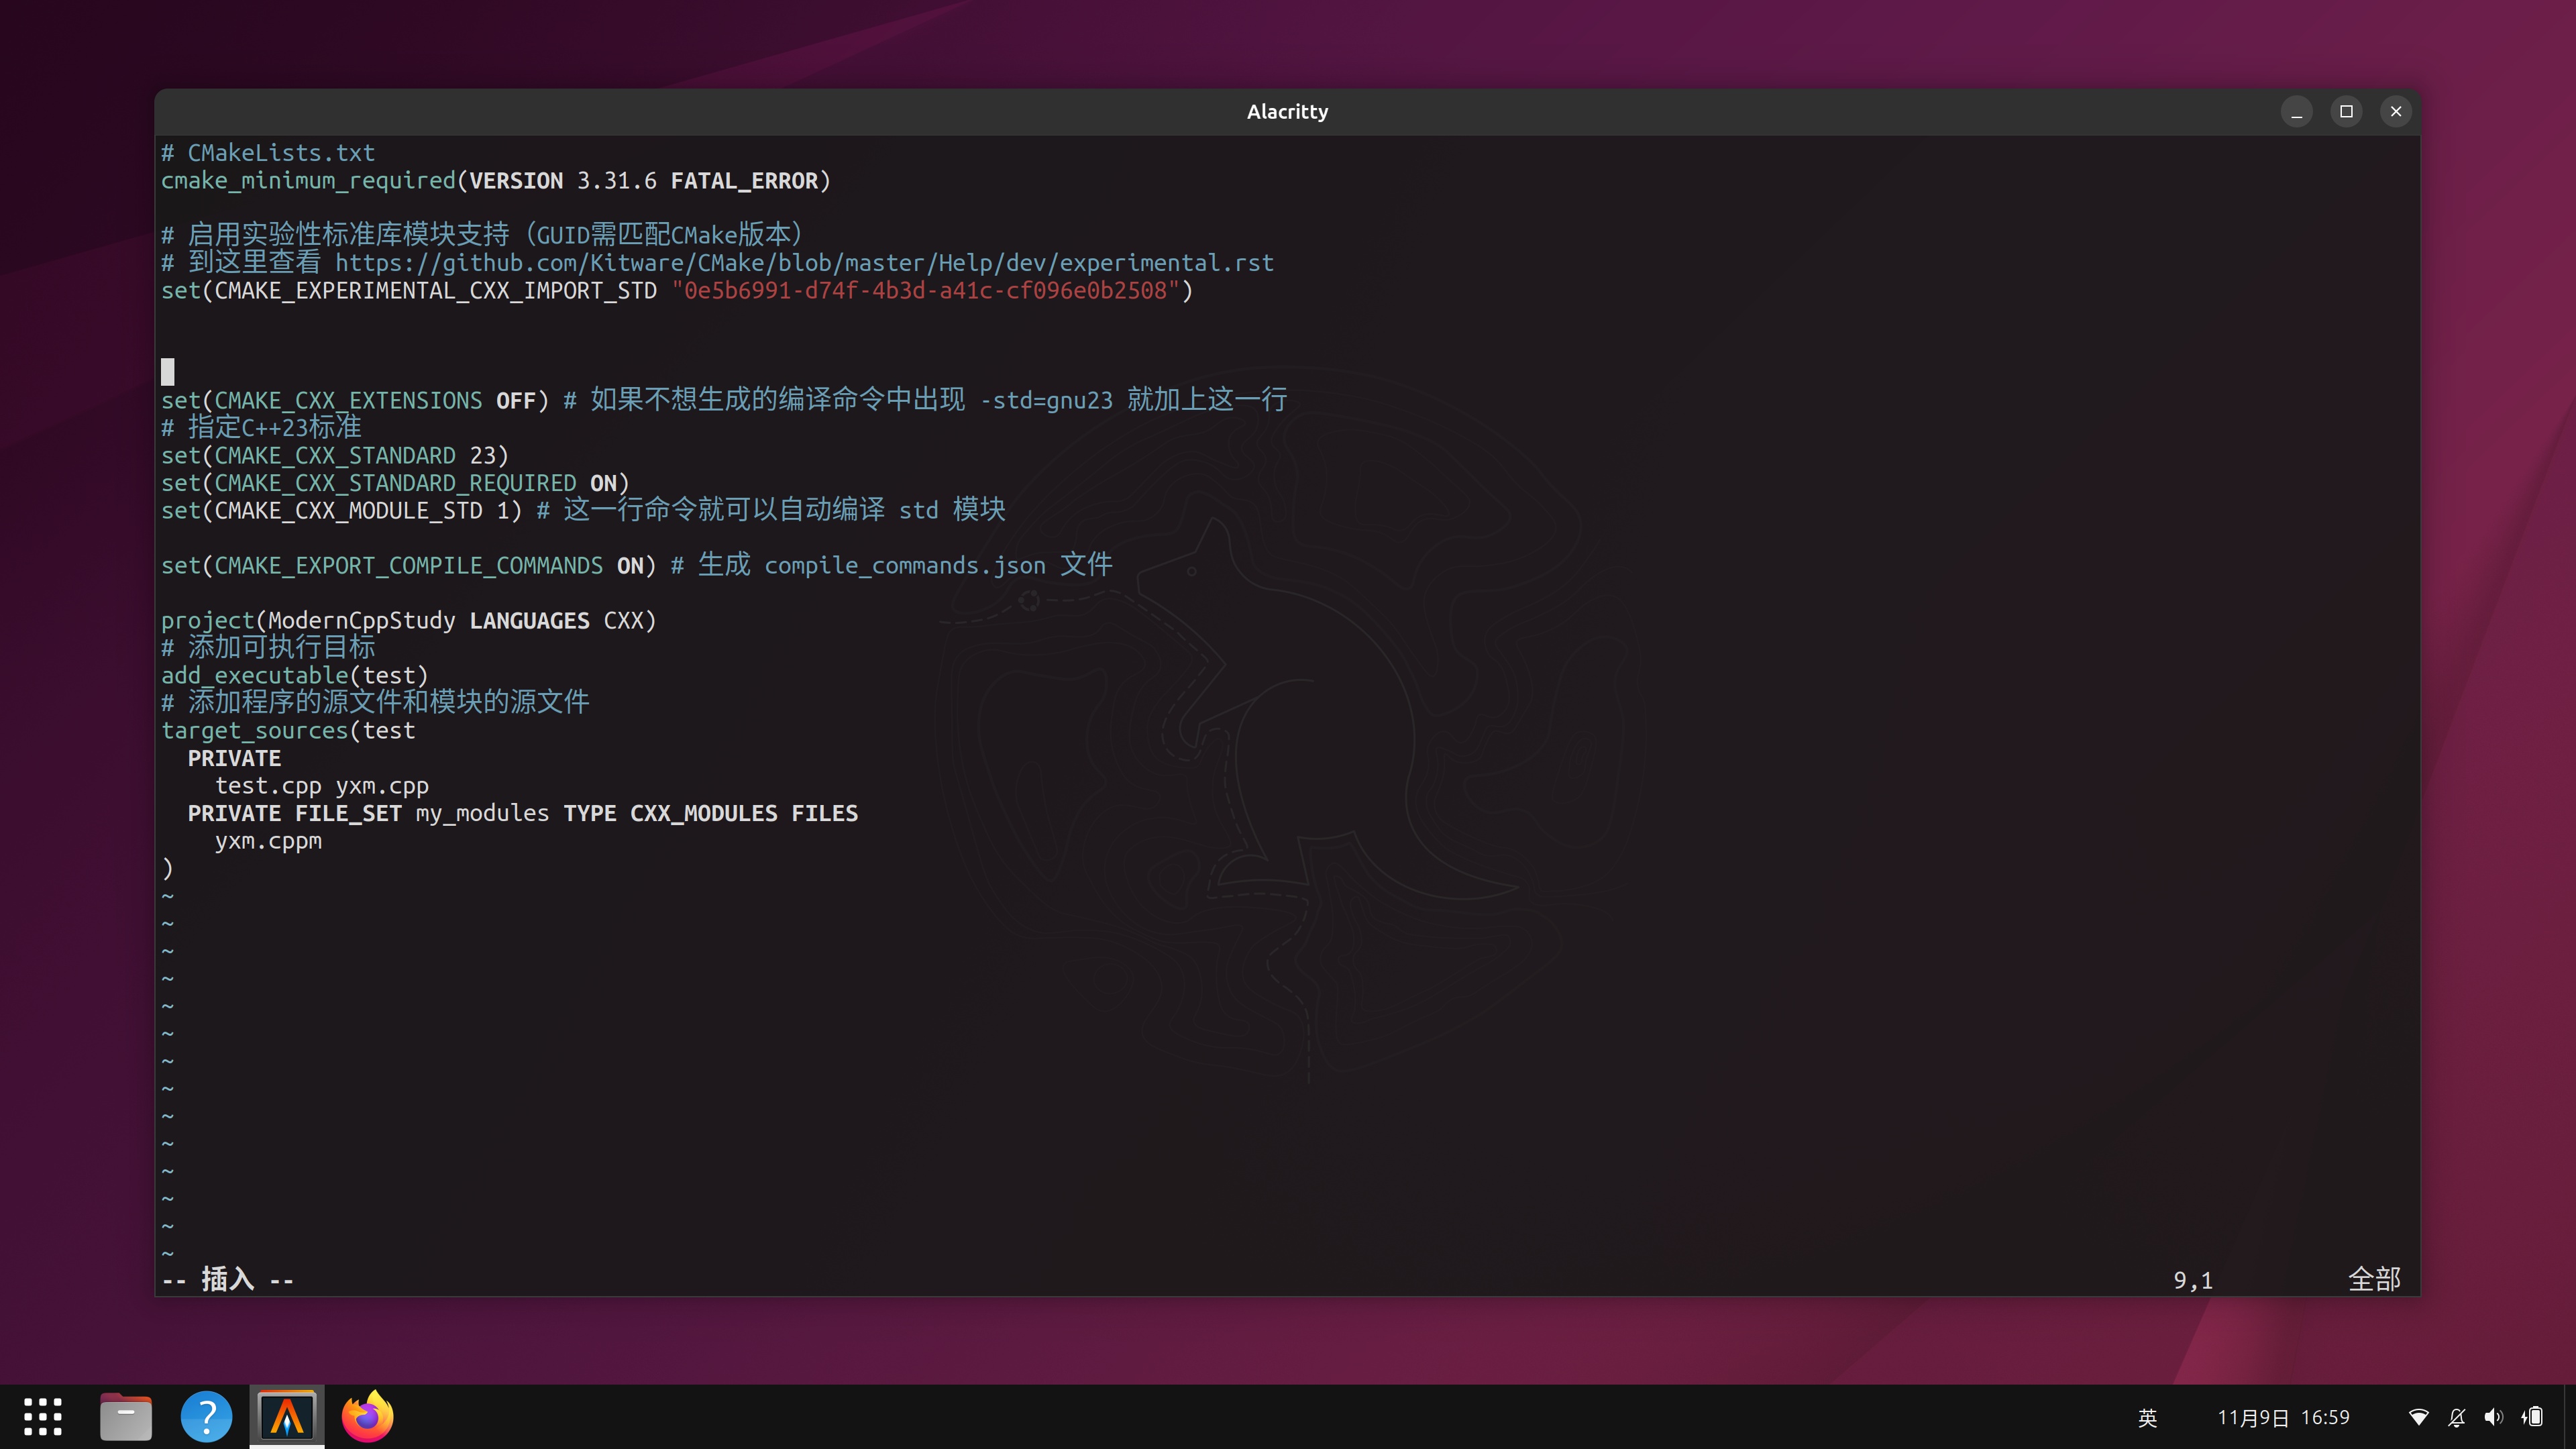Launch Firefox from the dock

click(367, 1417)
